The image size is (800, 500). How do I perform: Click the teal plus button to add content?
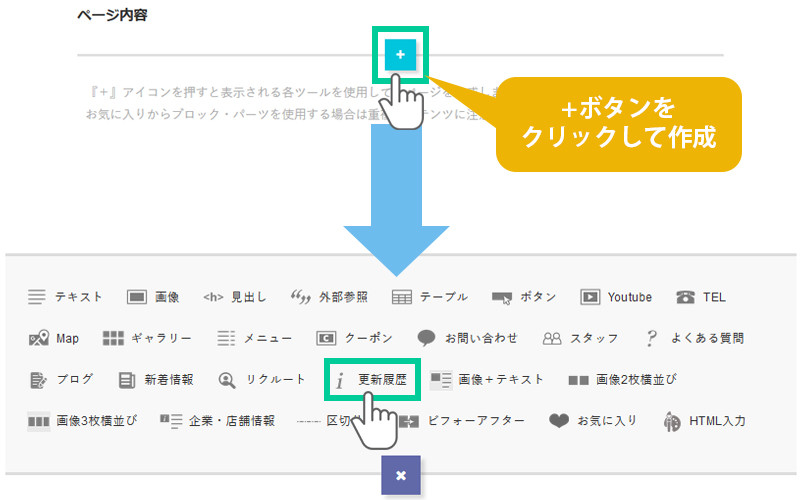[400, 55]
